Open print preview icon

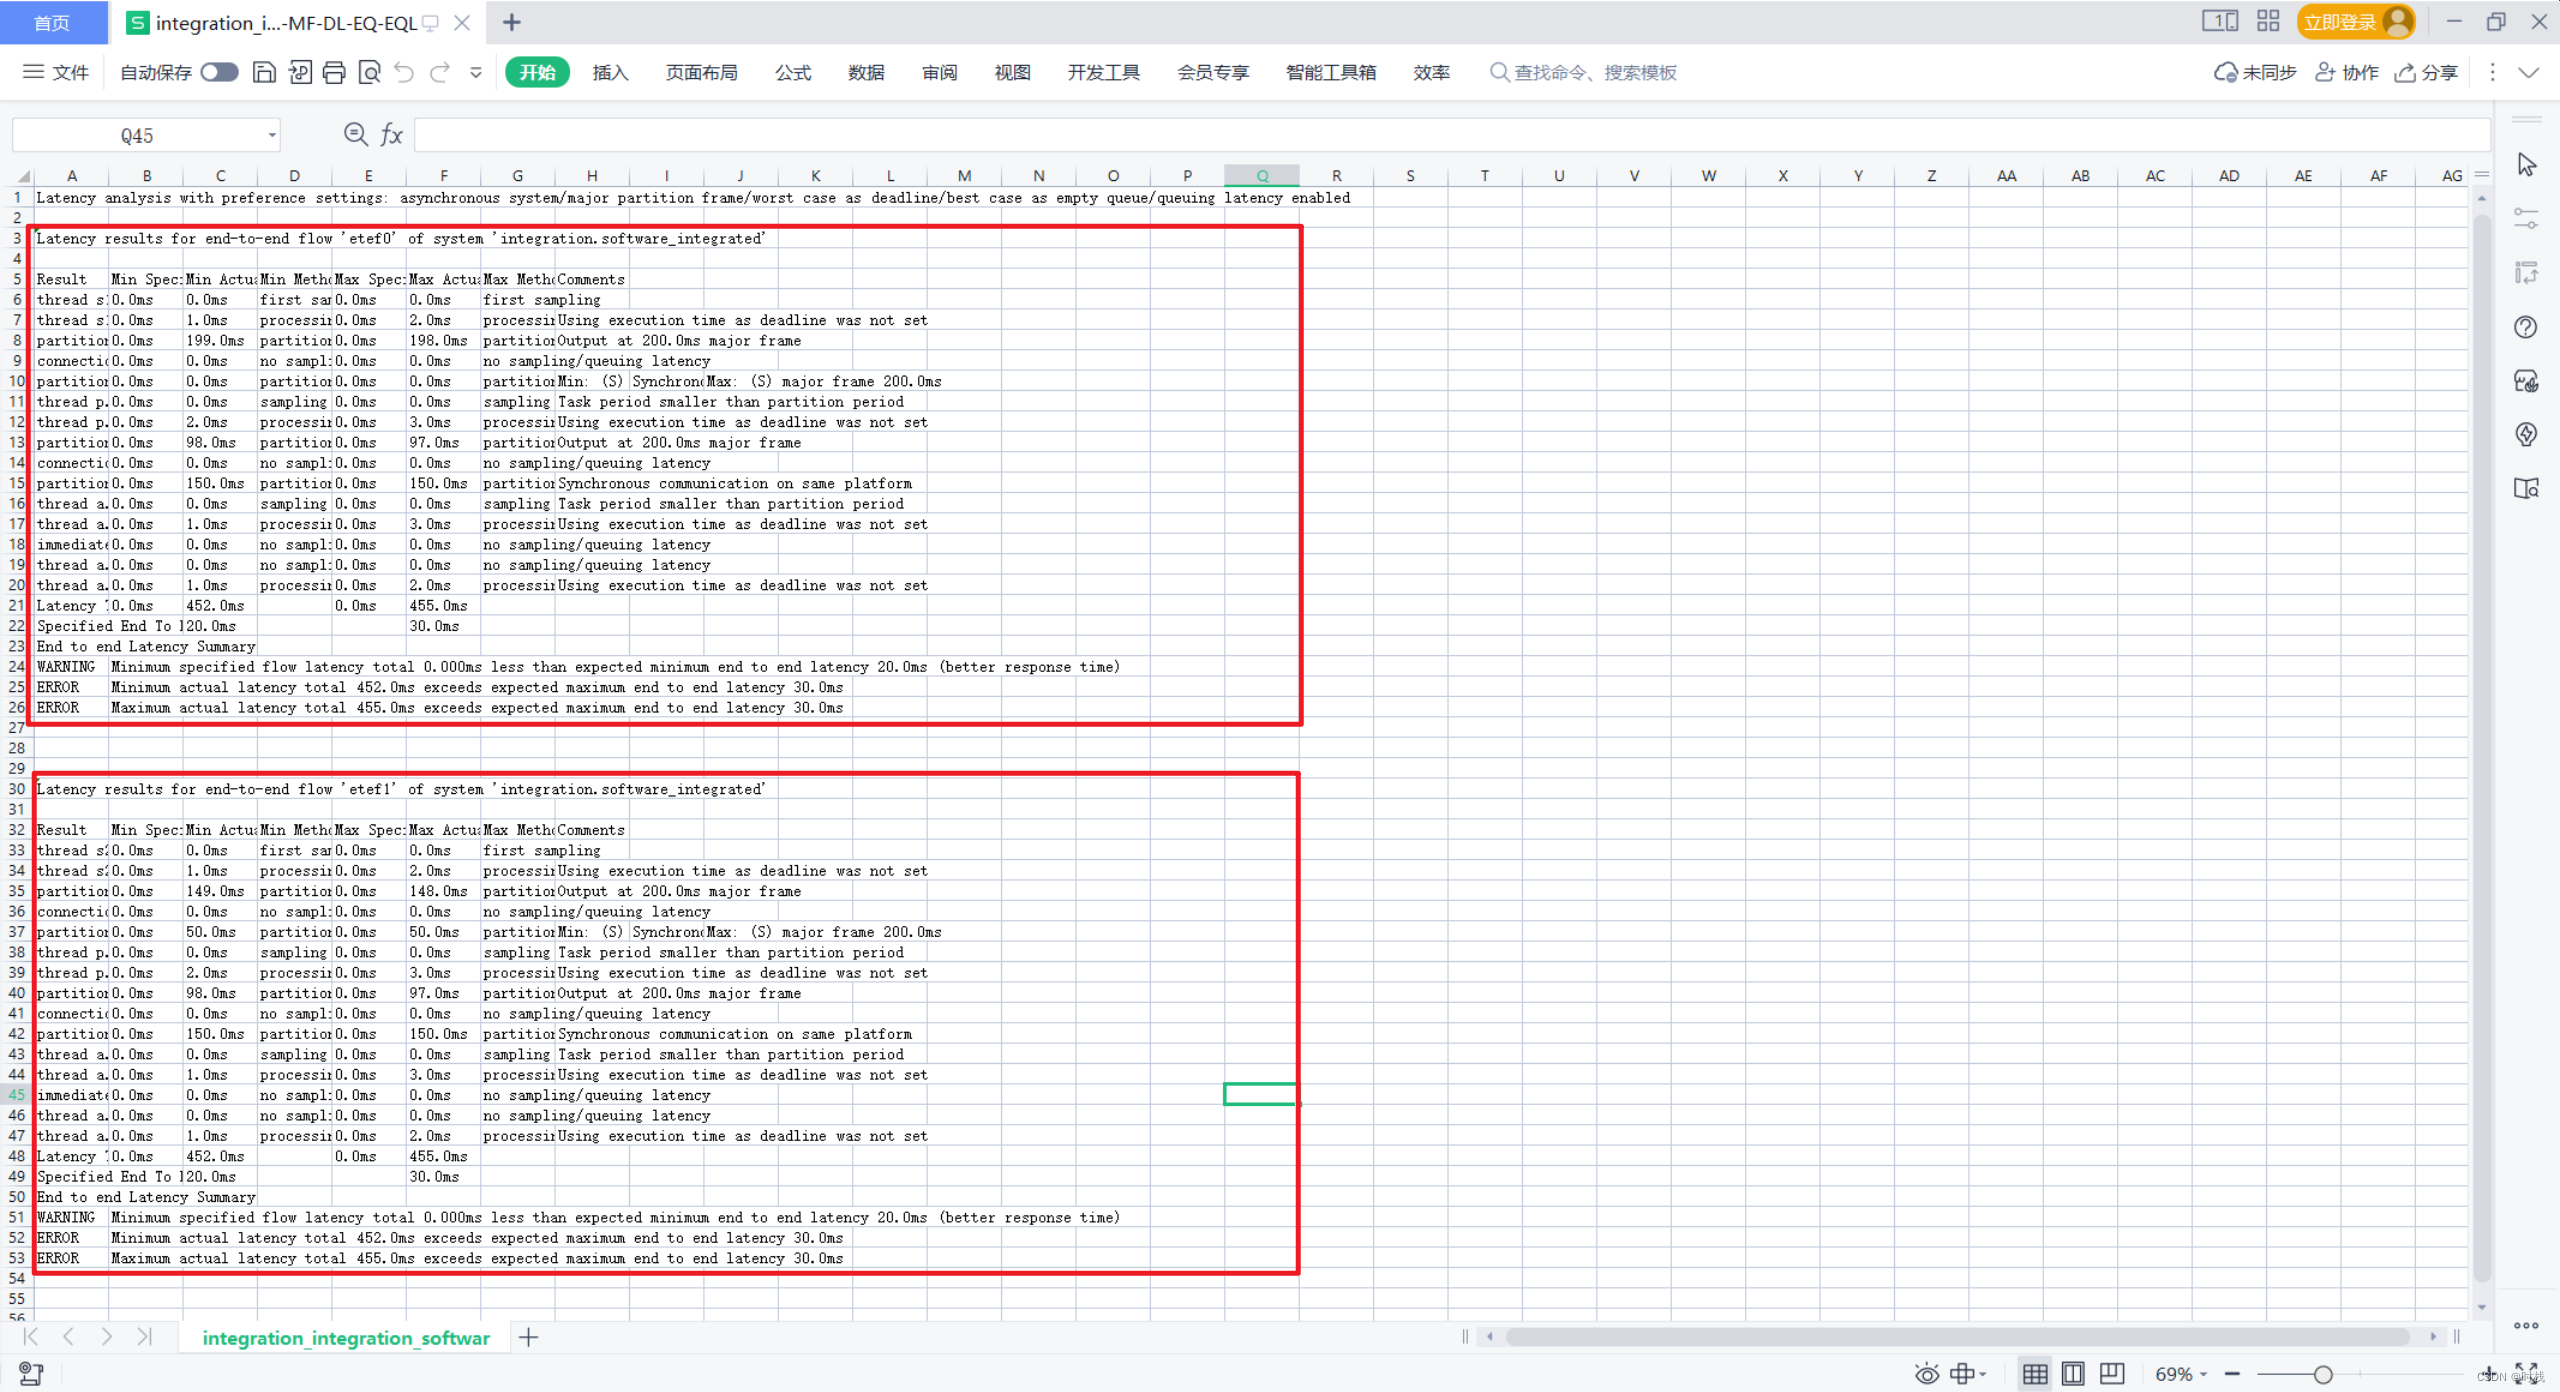click(x=369, y=72)
